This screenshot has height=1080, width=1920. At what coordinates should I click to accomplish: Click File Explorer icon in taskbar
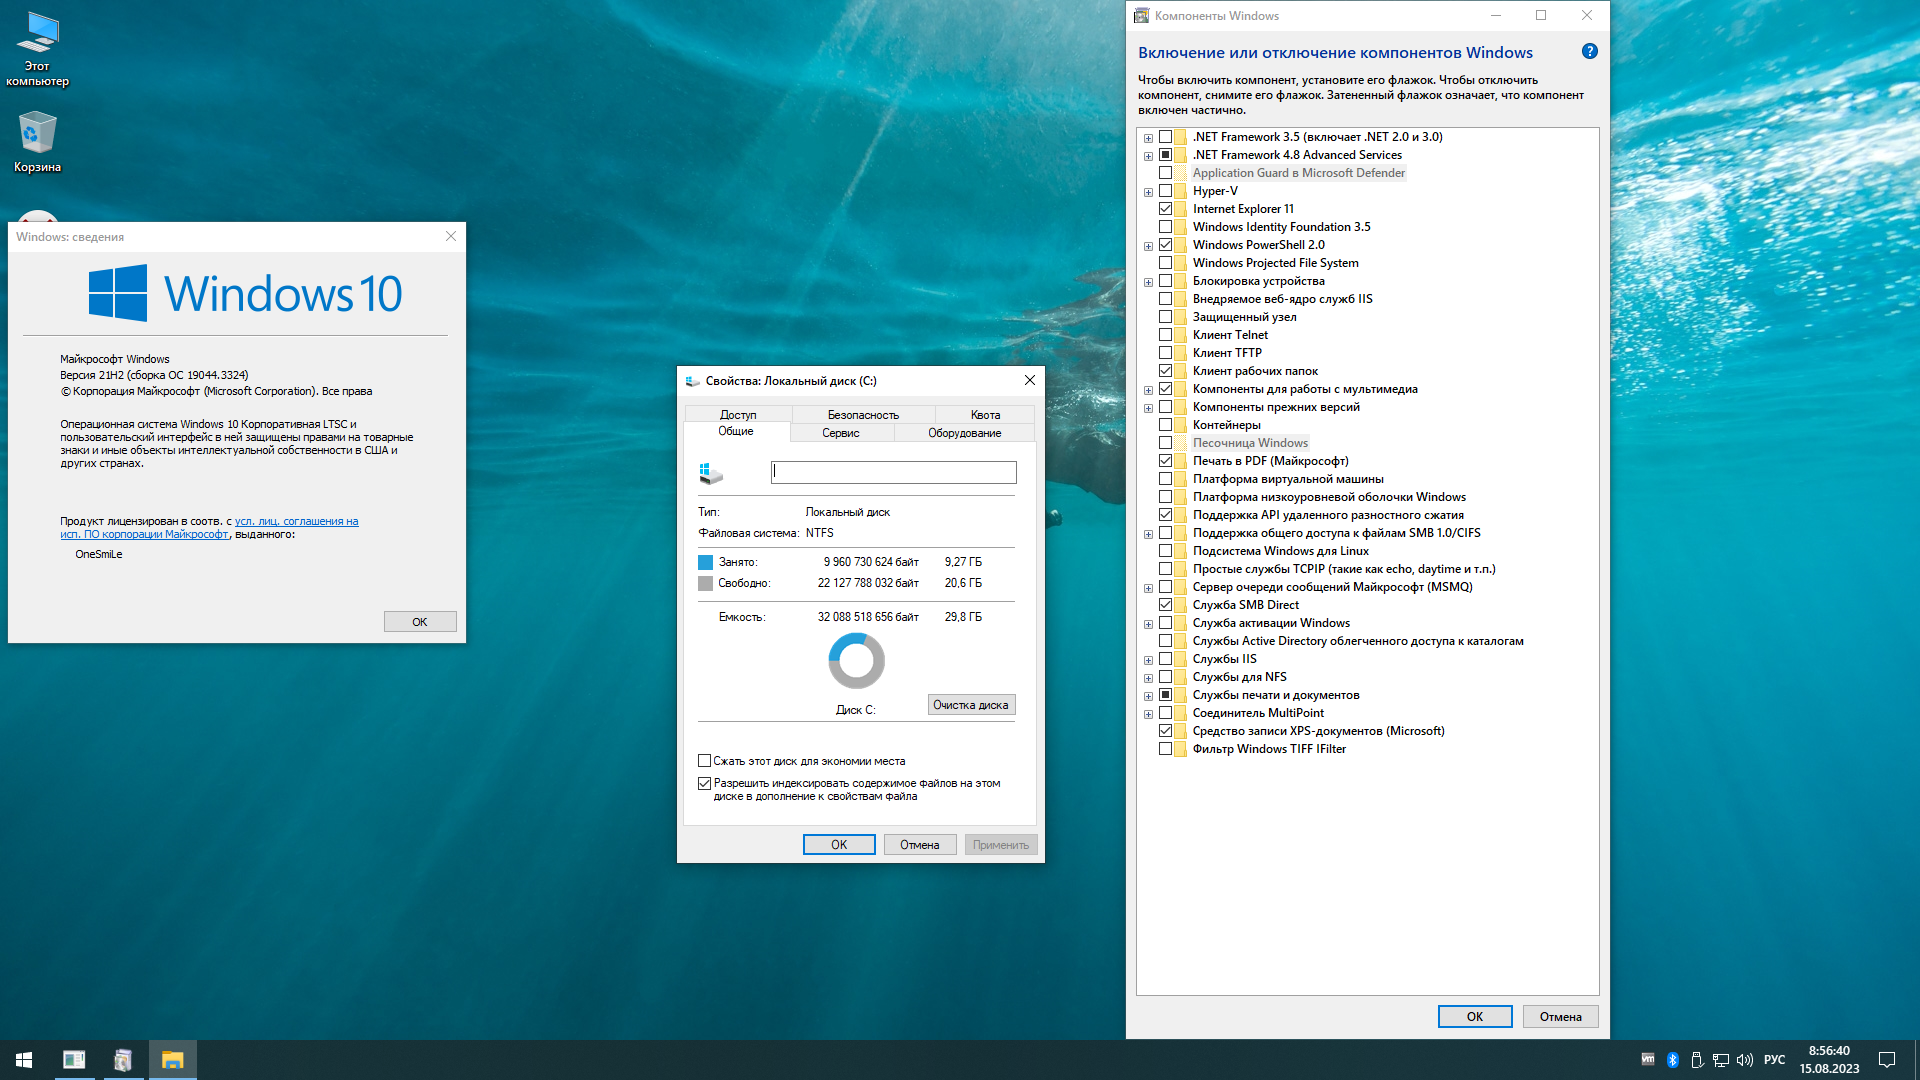[172, 1060]
